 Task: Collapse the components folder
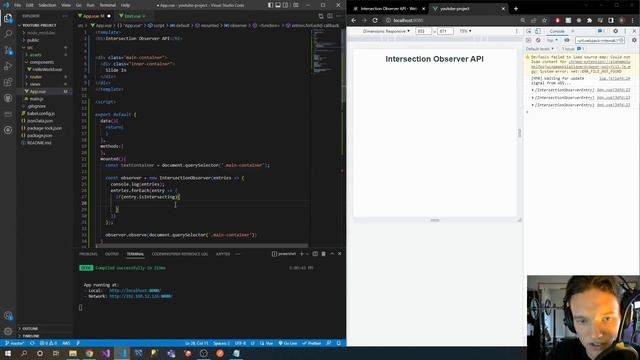coord(41,62)
